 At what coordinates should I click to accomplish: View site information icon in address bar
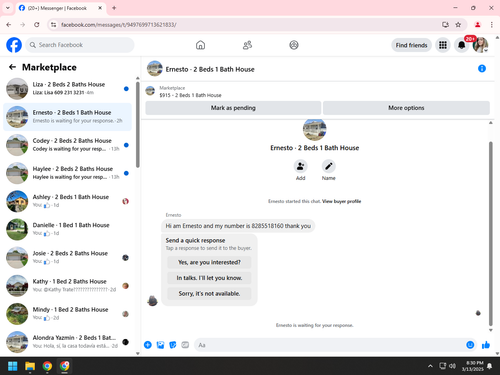coord(53,25)
